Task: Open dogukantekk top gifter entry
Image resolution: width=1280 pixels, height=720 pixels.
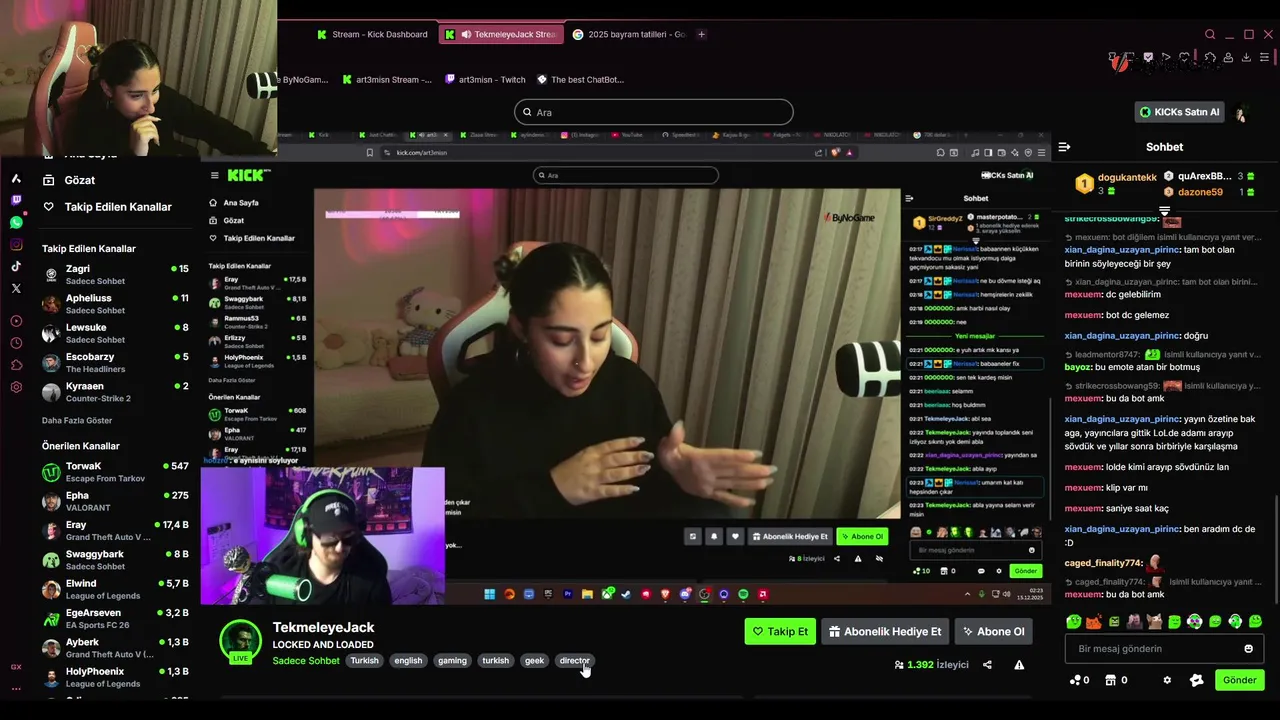Action: (1116, 183)
